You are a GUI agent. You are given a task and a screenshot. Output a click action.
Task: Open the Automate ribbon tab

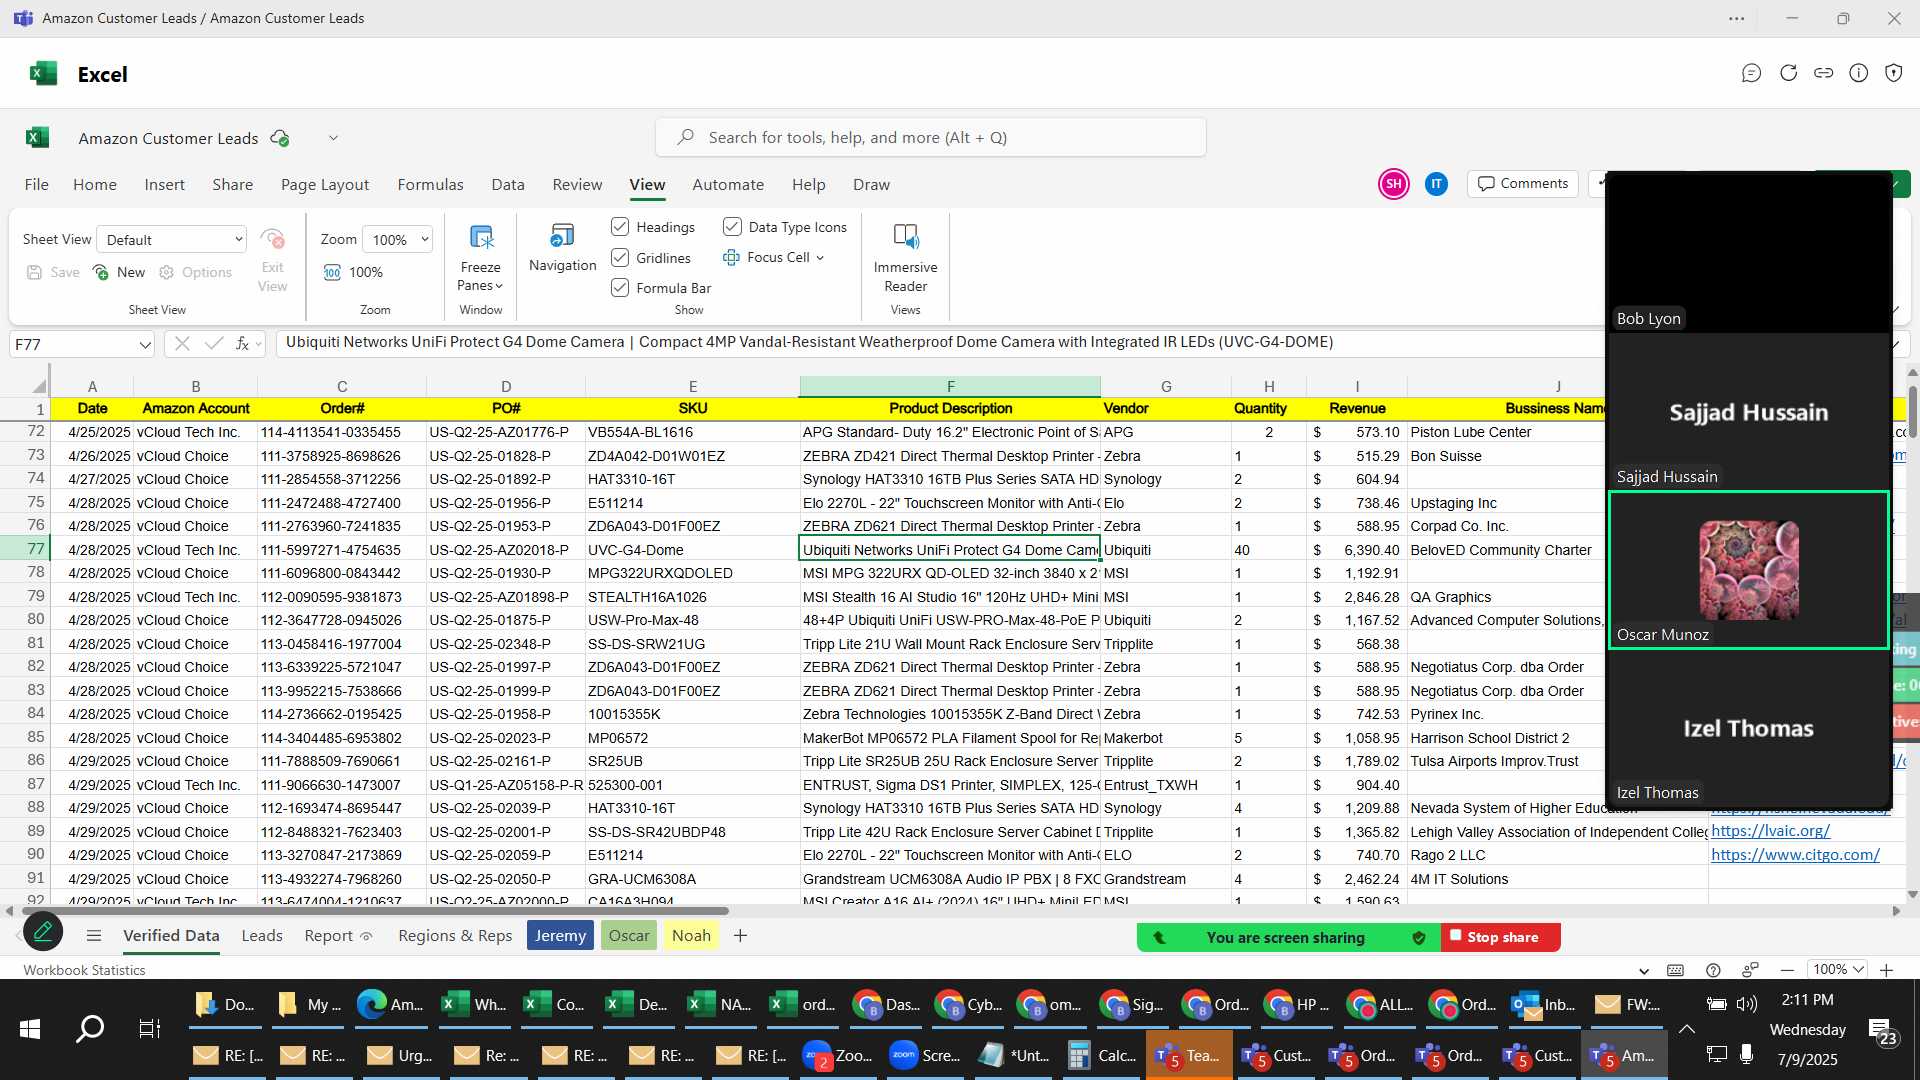[728, 185]
